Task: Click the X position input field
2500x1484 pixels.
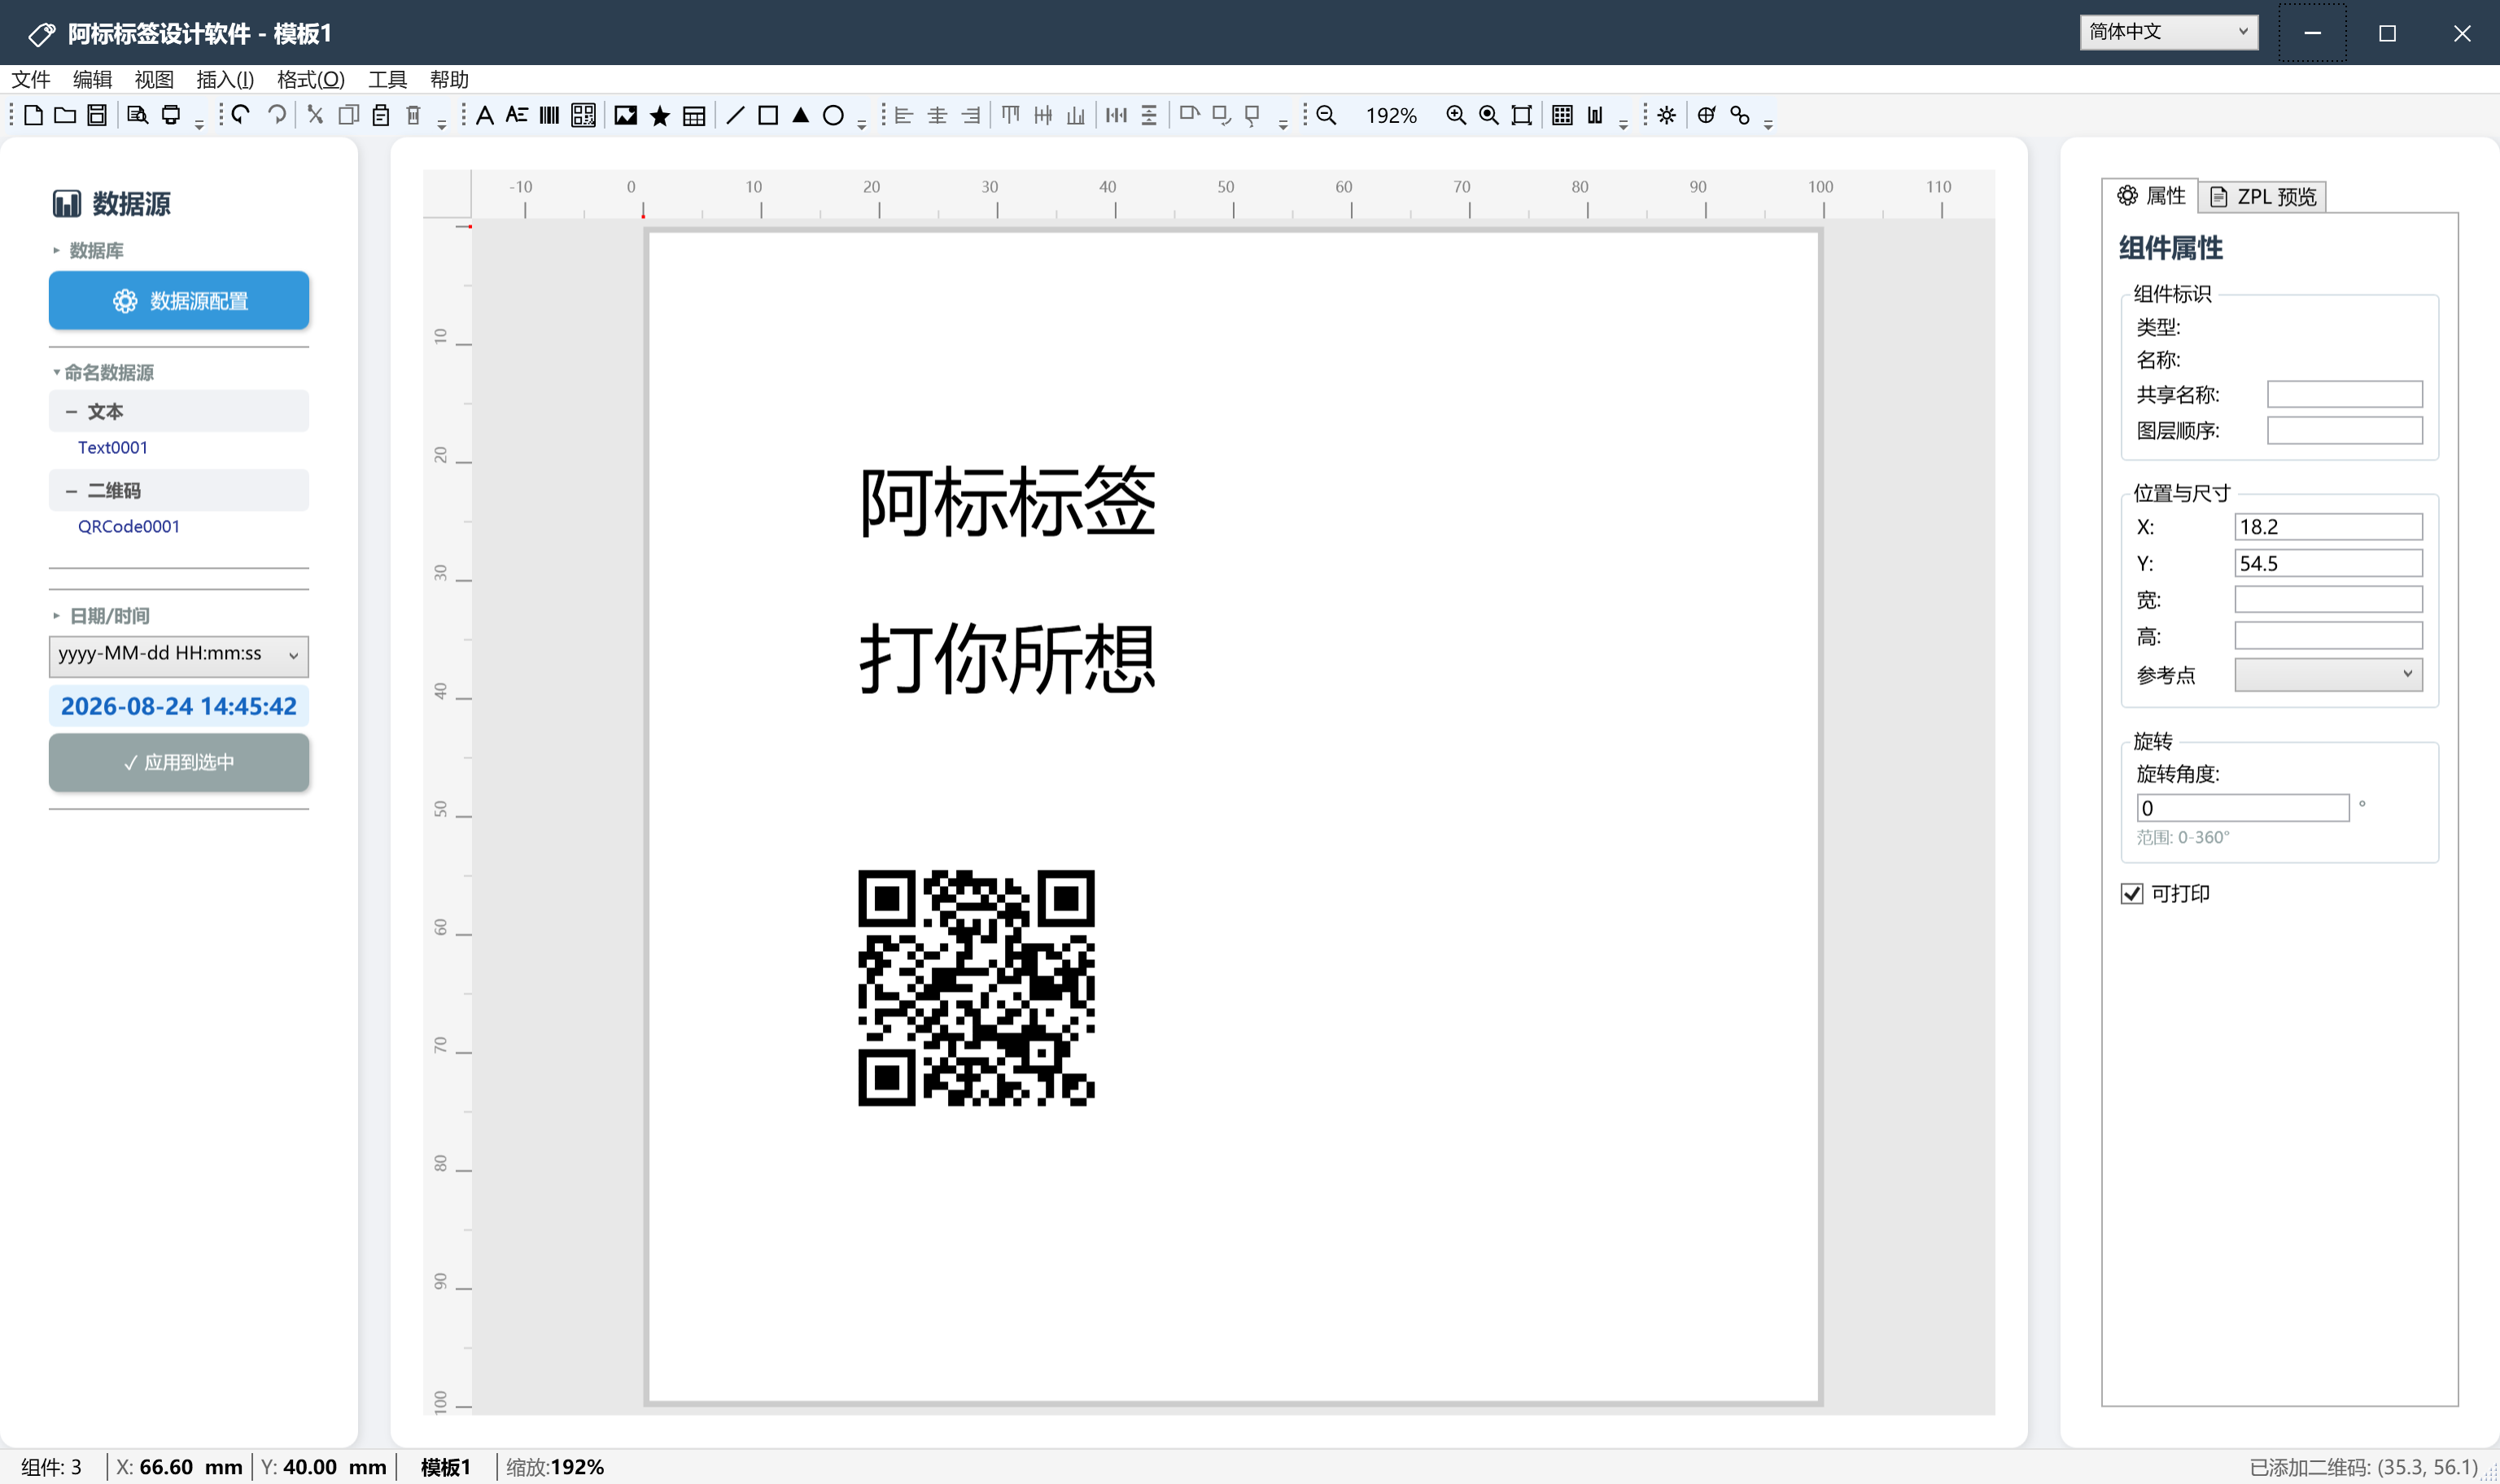Action: 2328,526
